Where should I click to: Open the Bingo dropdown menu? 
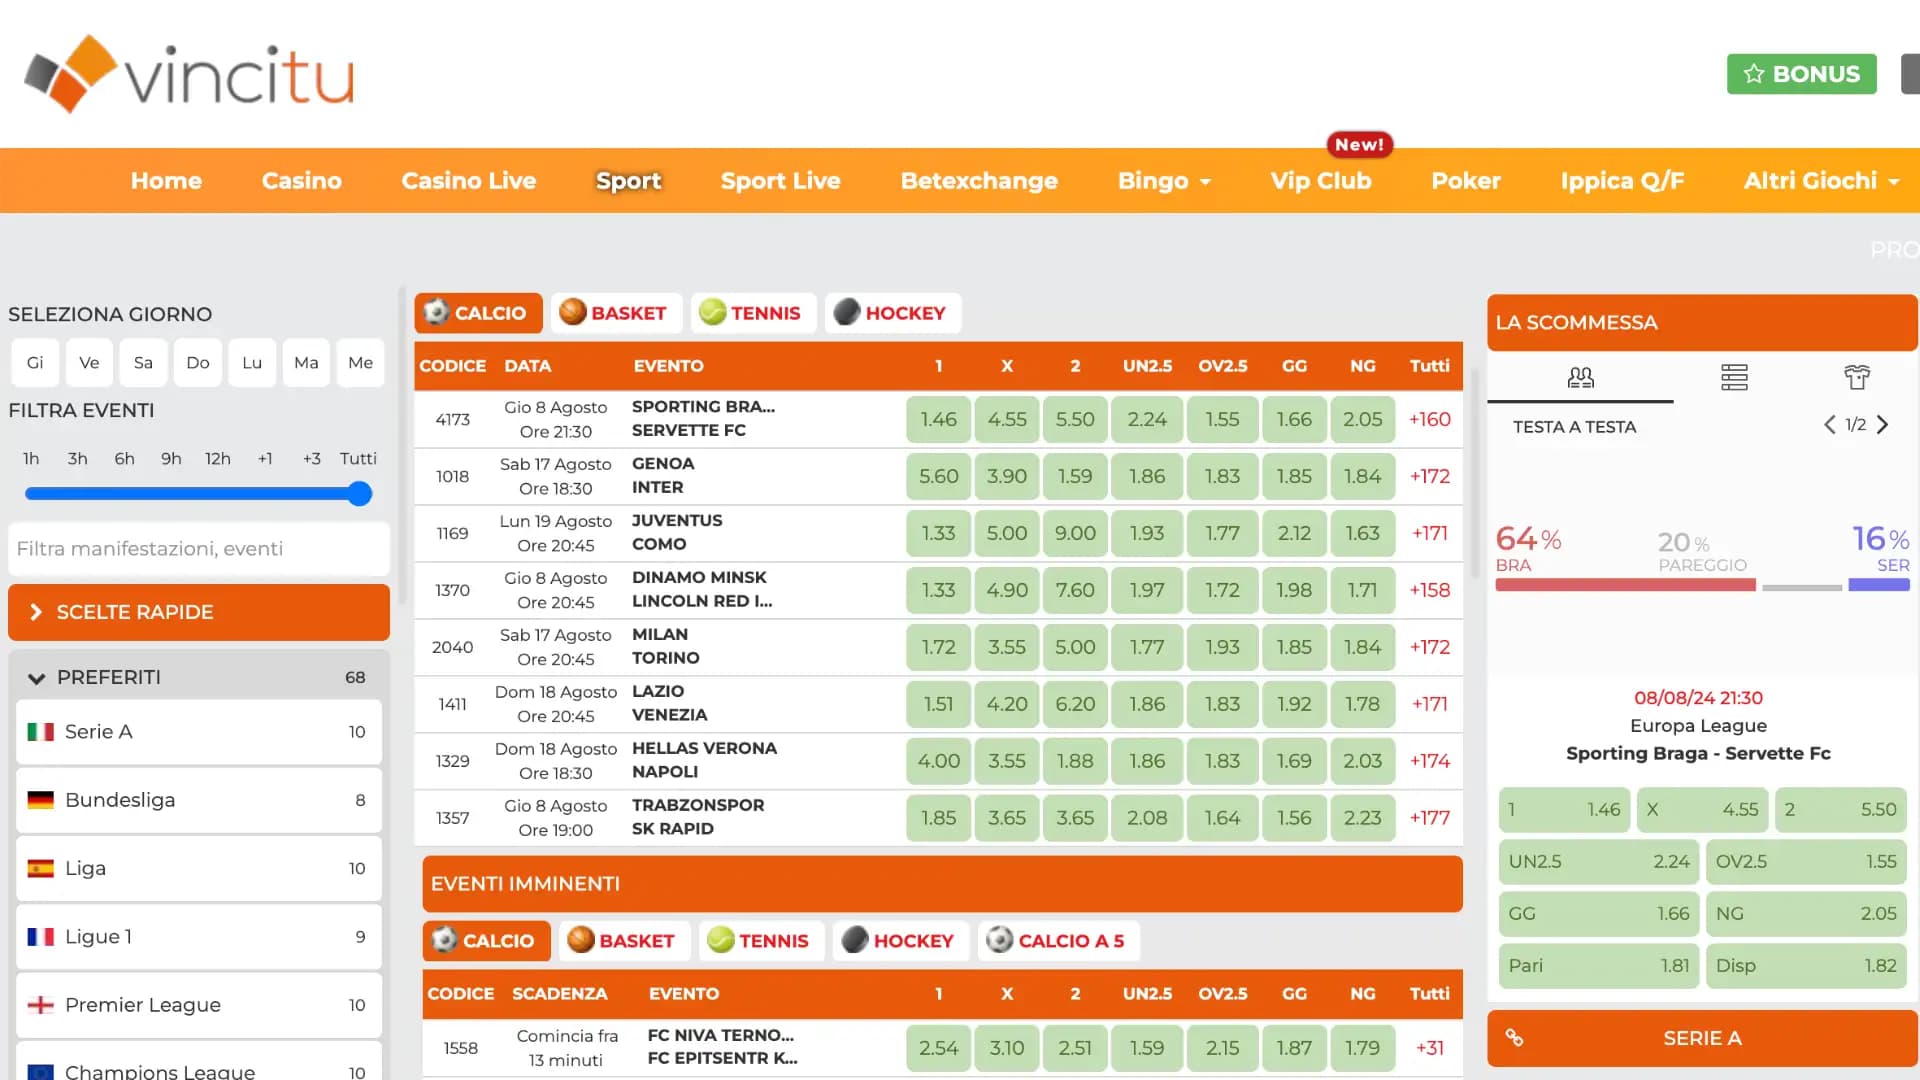tap(1163, 180)
